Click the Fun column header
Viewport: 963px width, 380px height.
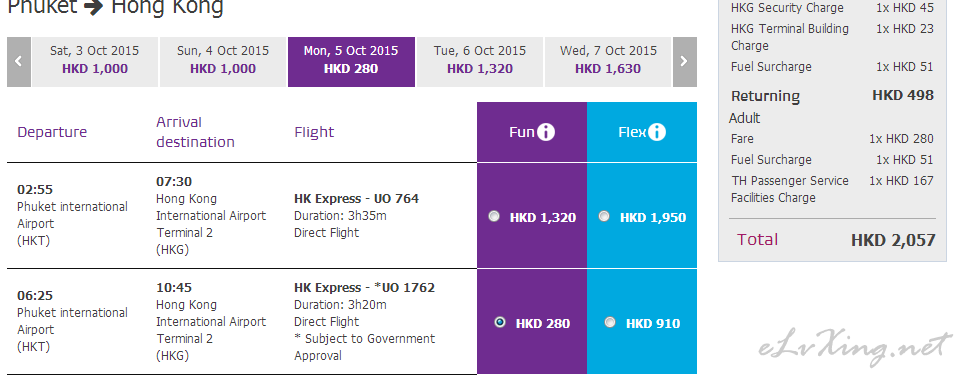point(532,132)
